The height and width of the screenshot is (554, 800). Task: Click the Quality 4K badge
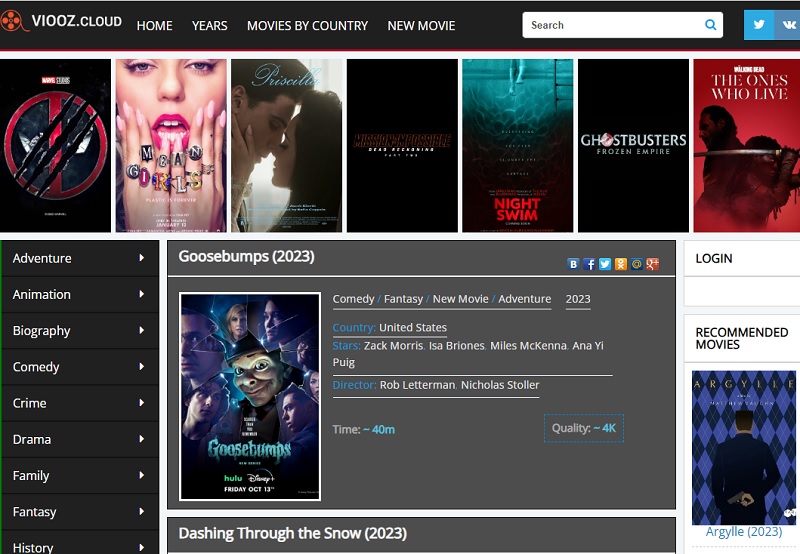coord(584,428)
